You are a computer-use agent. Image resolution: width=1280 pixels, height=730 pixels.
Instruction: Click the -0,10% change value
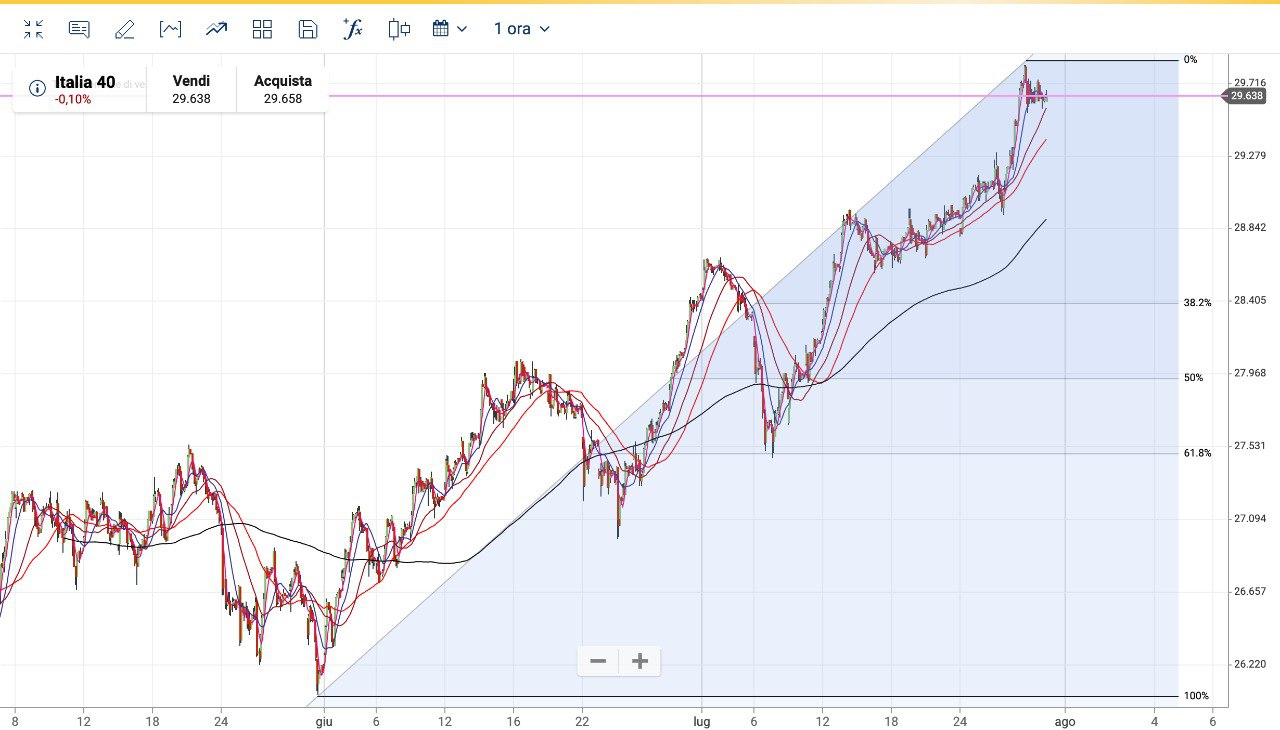point(73,99)
